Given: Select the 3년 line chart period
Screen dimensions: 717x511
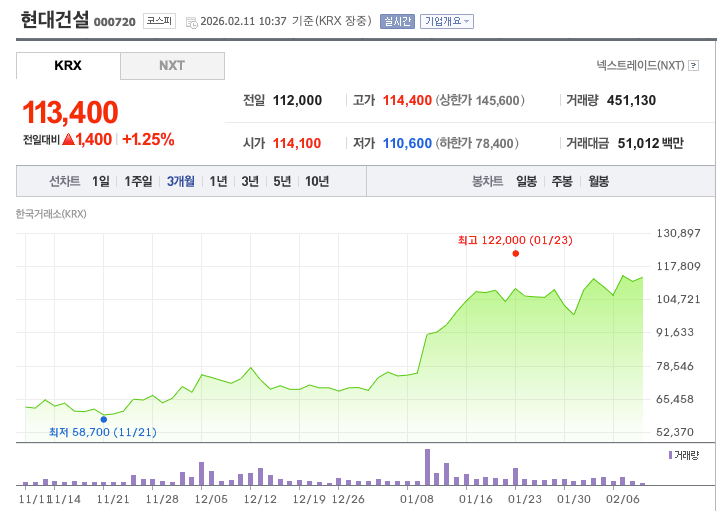Looking at the screenshot, I should (250, 181).
